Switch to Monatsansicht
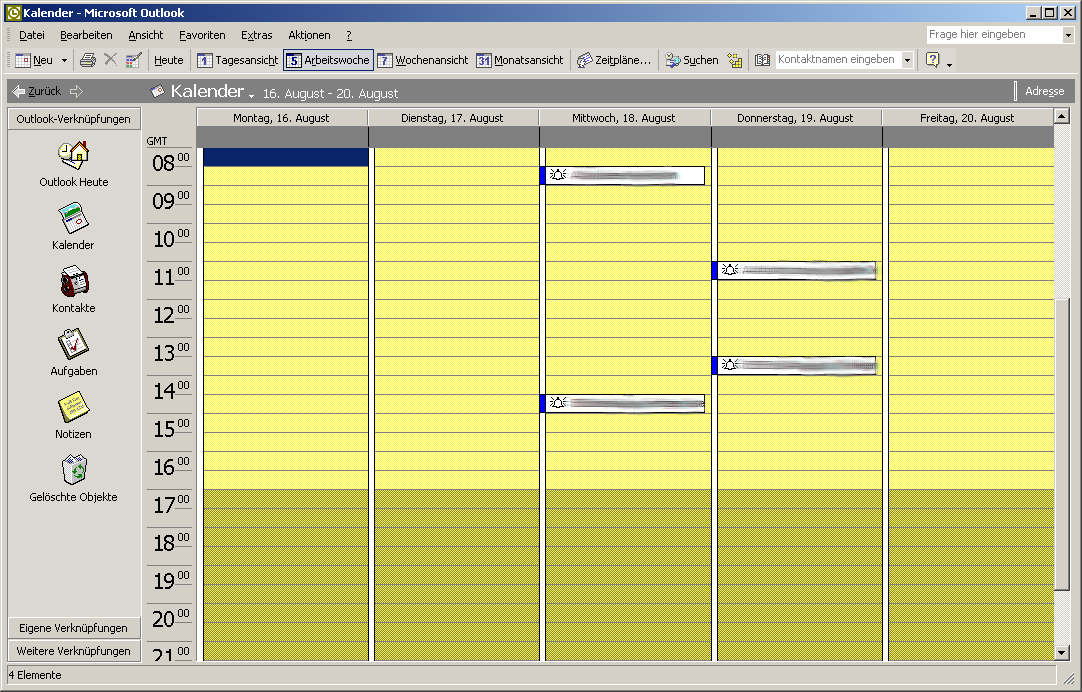1082x692 pixels. coord(520,60)
